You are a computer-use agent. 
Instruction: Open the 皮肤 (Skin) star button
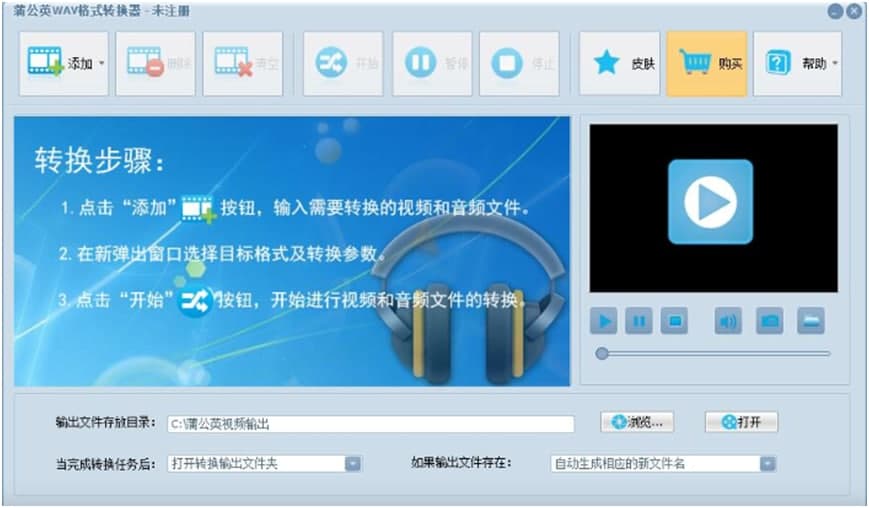[620, 64]
